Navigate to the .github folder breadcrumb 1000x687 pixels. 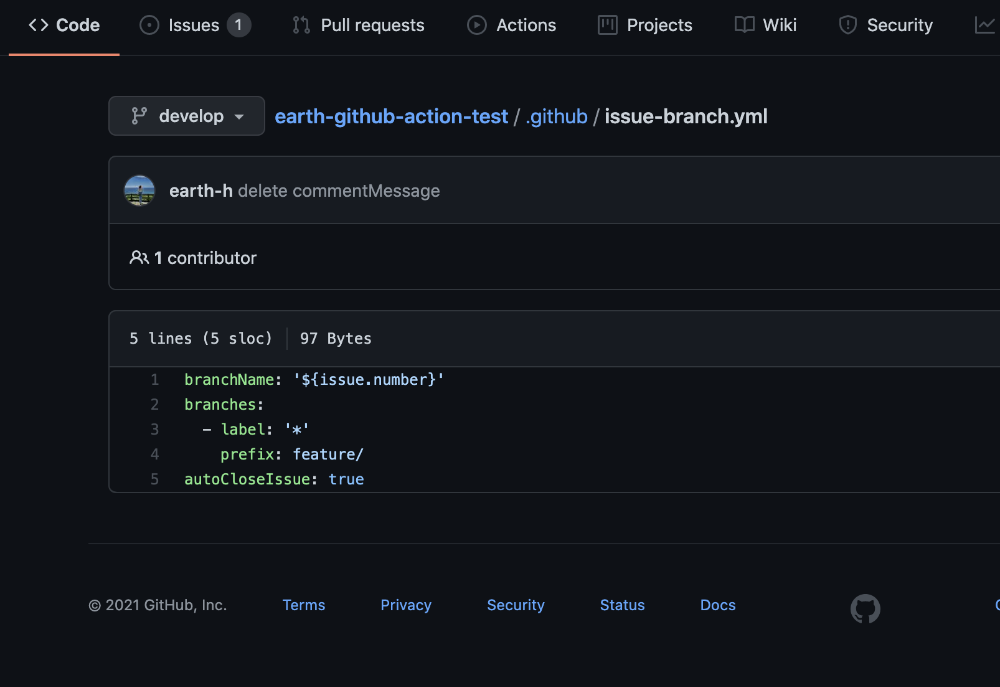(556, 116)
